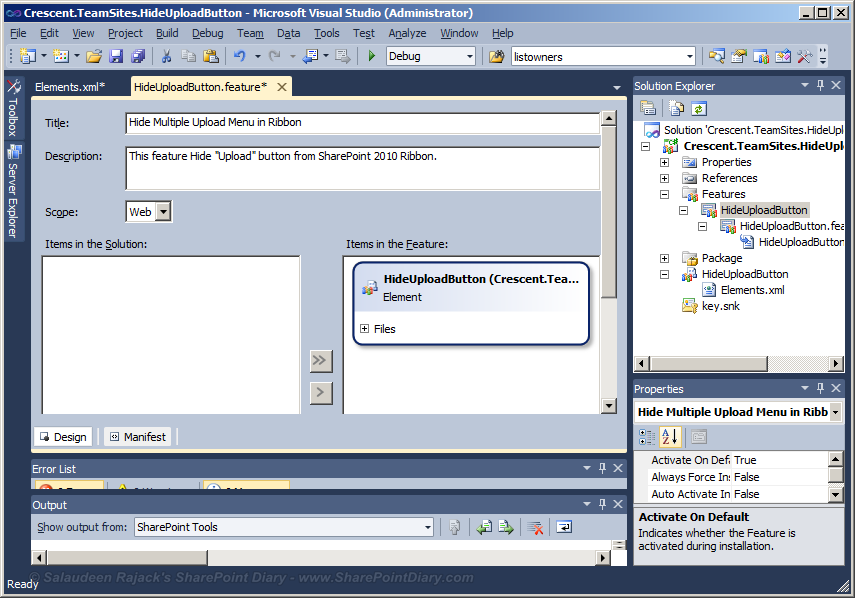Click the Redo toolbar icon
Screen dimensions: 855x598
(x=275, y=56)
